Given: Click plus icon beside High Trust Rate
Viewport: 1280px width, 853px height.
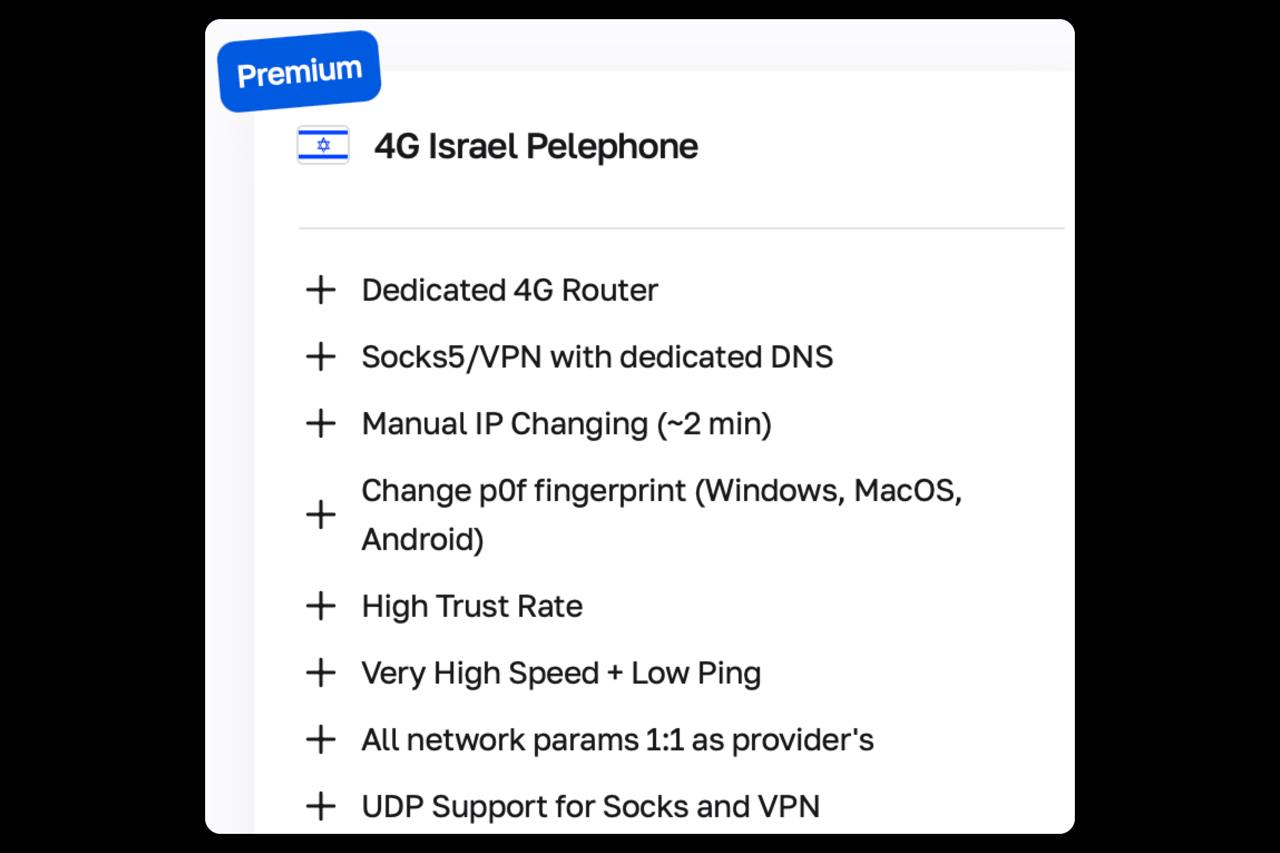Looking at the screenshot, I should [x=320, y=606].
